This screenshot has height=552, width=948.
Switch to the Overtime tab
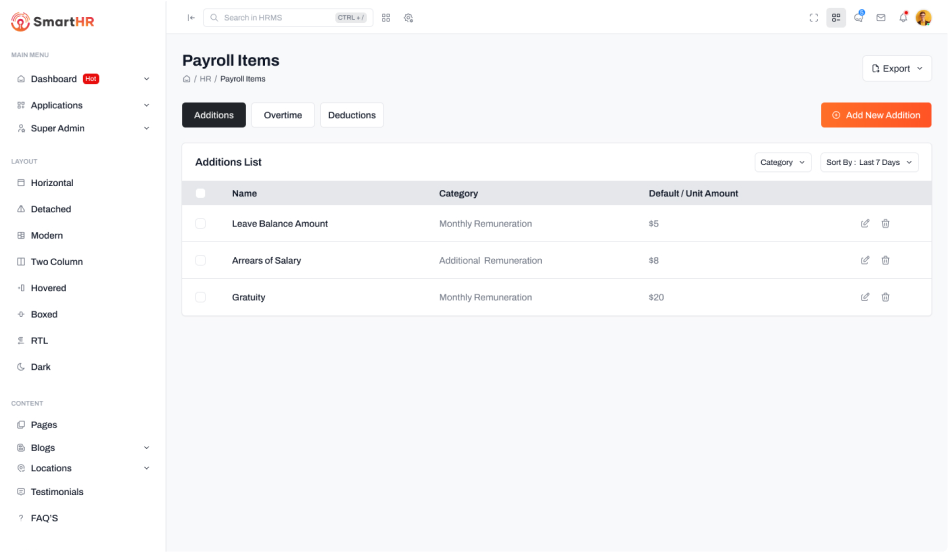(x=283, y=115)
